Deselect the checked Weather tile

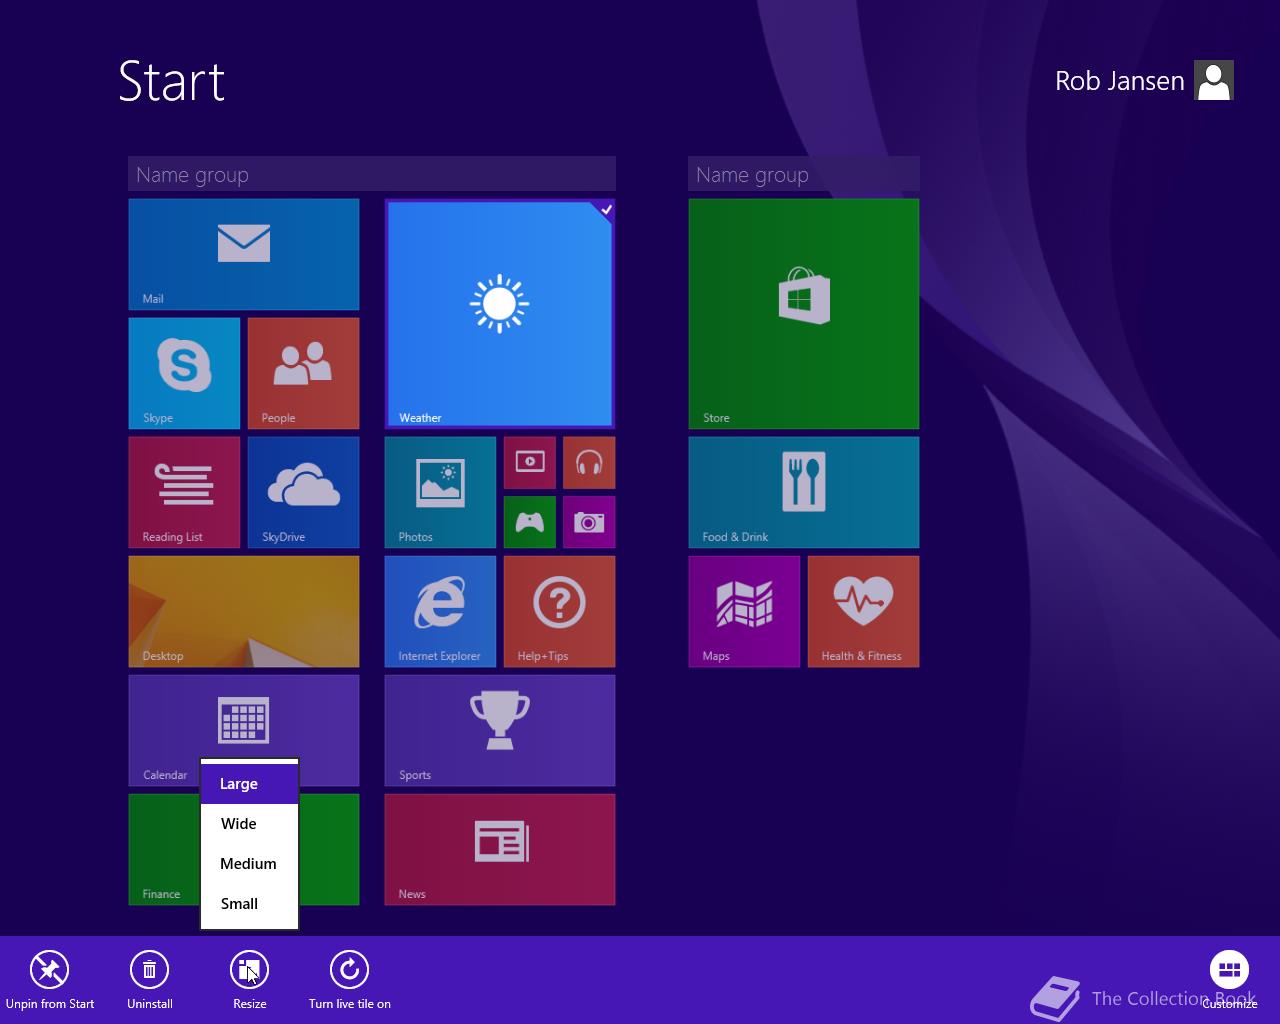pyautogui.click(x=500, y=314)
